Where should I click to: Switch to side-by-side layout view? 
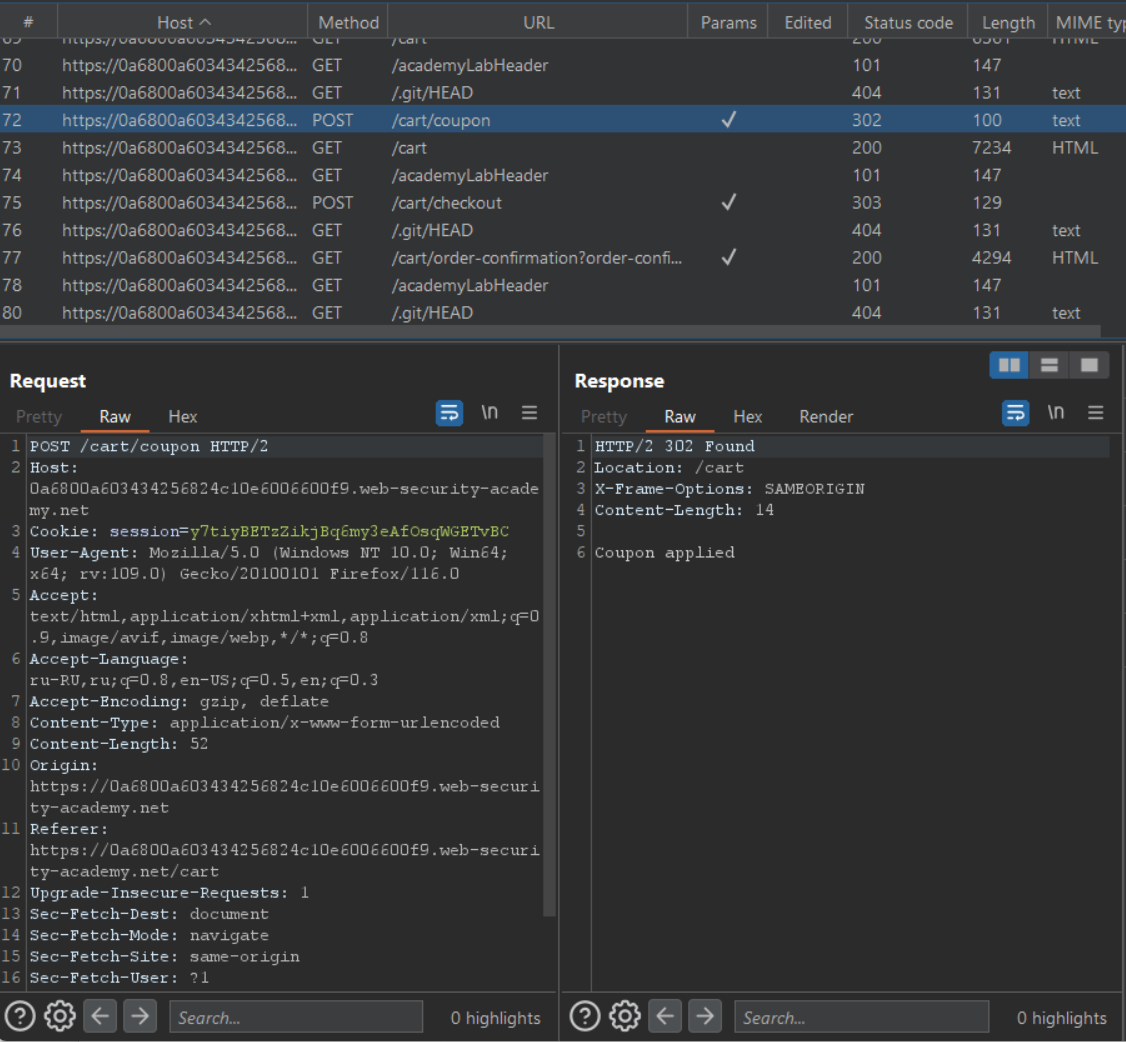[x=1009, y=366]
